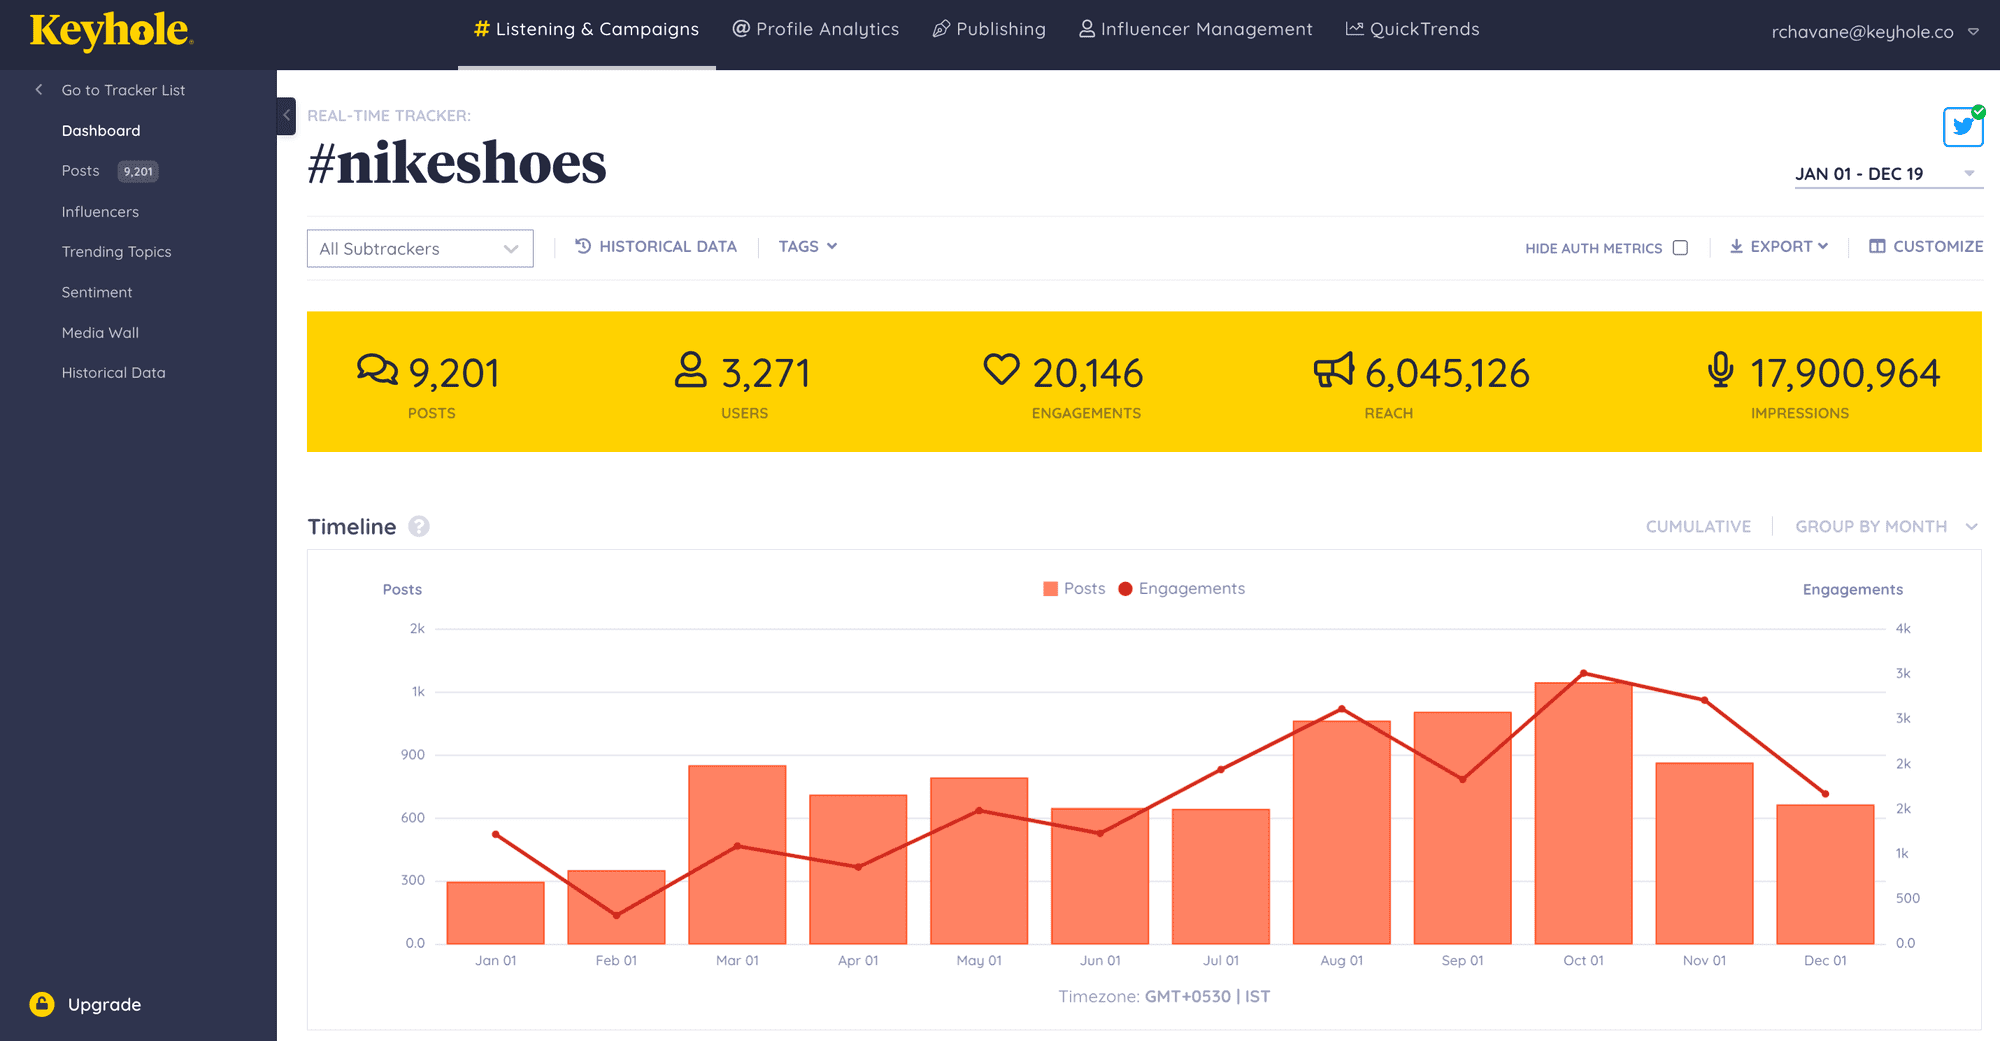Open the Customize layout icon

pyautogui.click(x=1878, y=246)
